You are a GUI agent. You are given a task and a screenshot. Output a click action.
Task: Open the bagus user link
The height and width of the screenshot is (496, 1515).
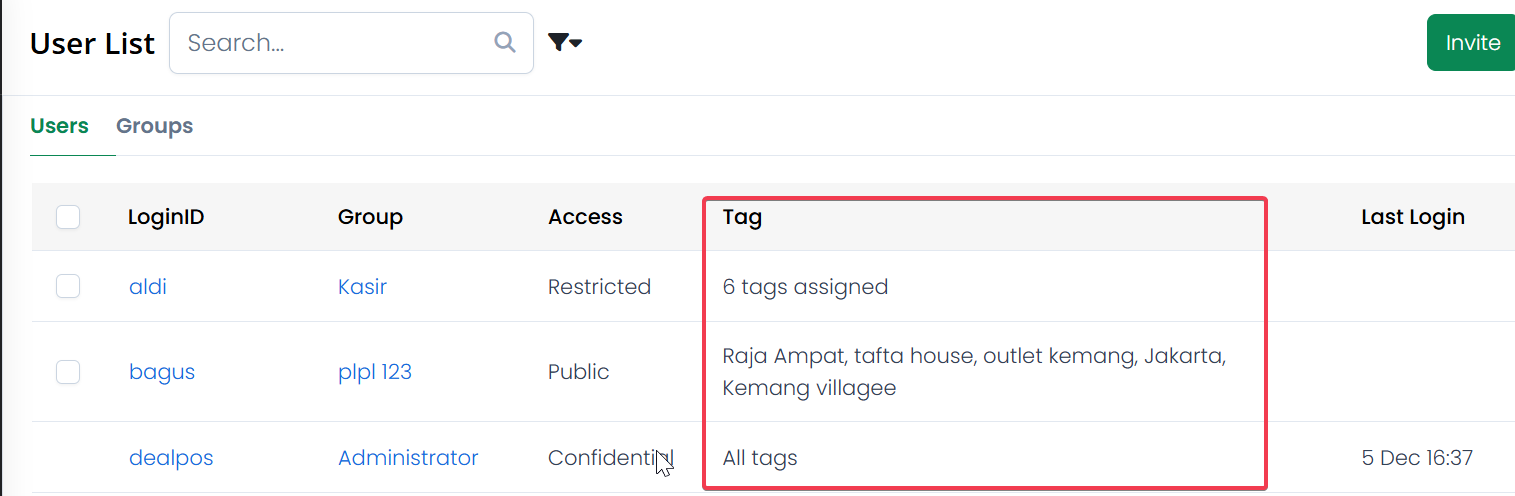coord(162,372)
